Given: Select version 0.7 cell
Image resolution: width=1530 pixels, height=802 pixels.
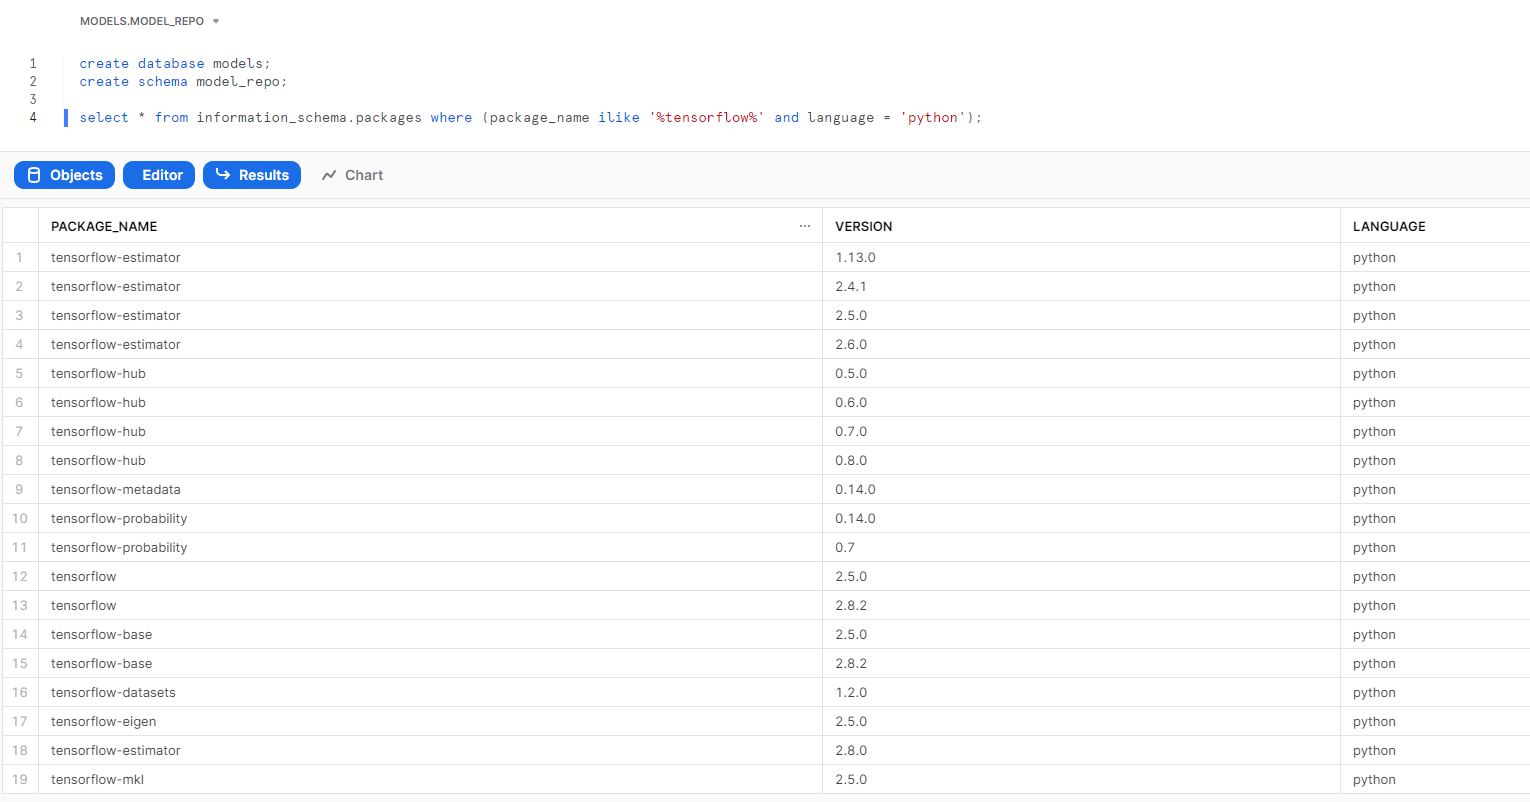Looking at the screenshot, I should (1081, 547).
